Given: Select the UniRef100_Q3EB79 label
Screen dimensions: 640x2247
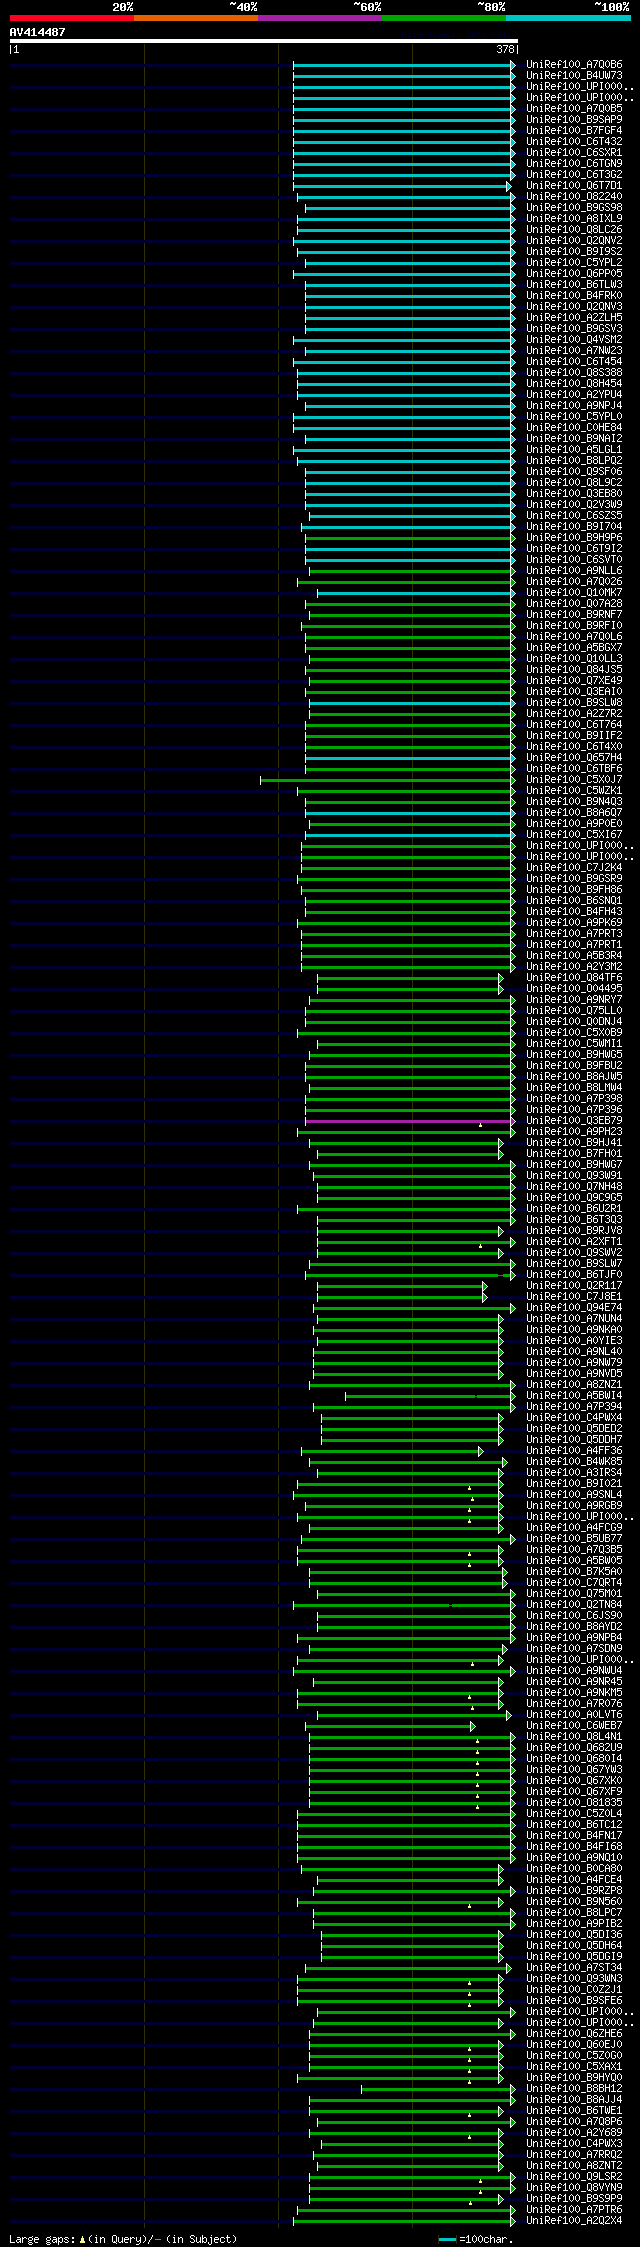Looking at the screenshot, I should 574,1121.
